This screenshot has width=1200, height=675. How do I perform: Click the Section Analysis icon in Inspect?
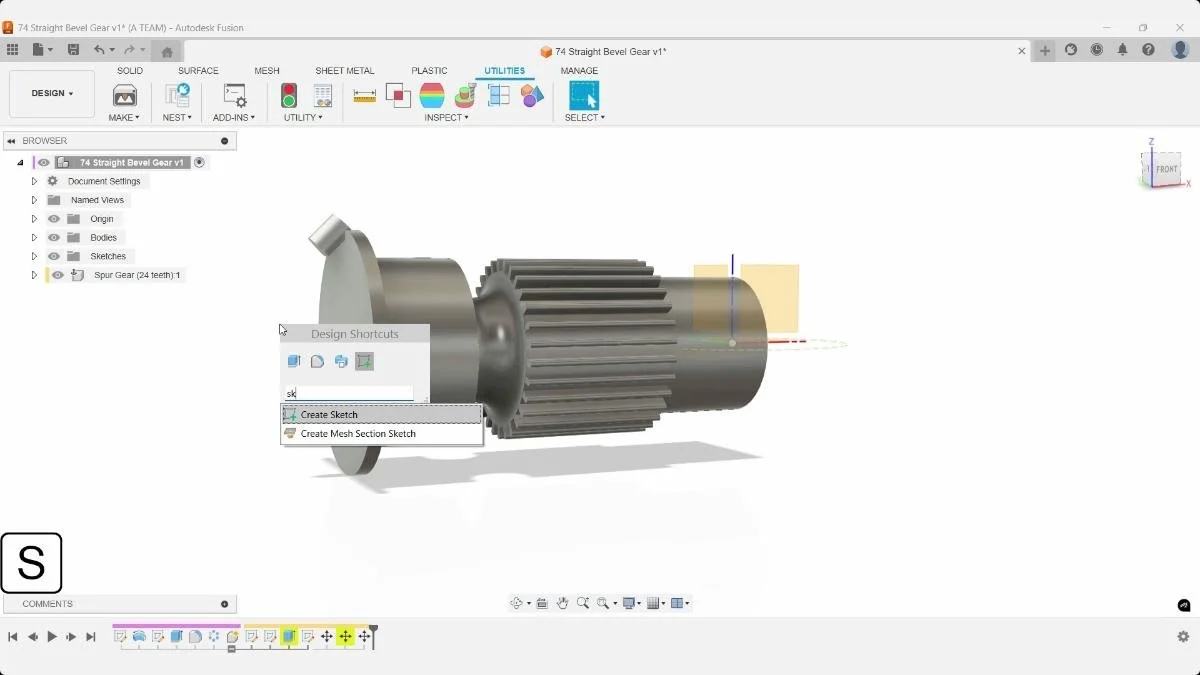(465, 96)
